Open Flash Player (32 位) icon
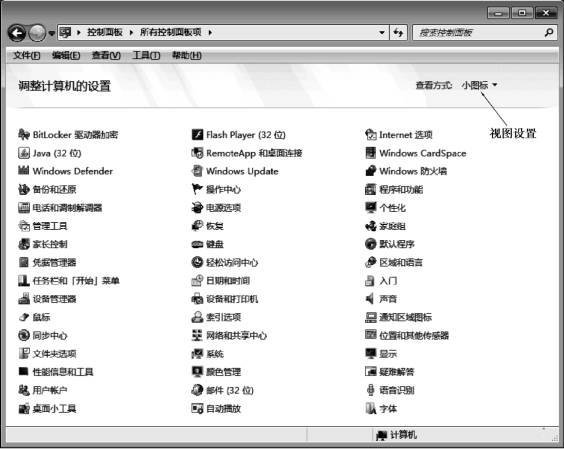This screenshot has height=449, width=564. (x=197, y=135)
